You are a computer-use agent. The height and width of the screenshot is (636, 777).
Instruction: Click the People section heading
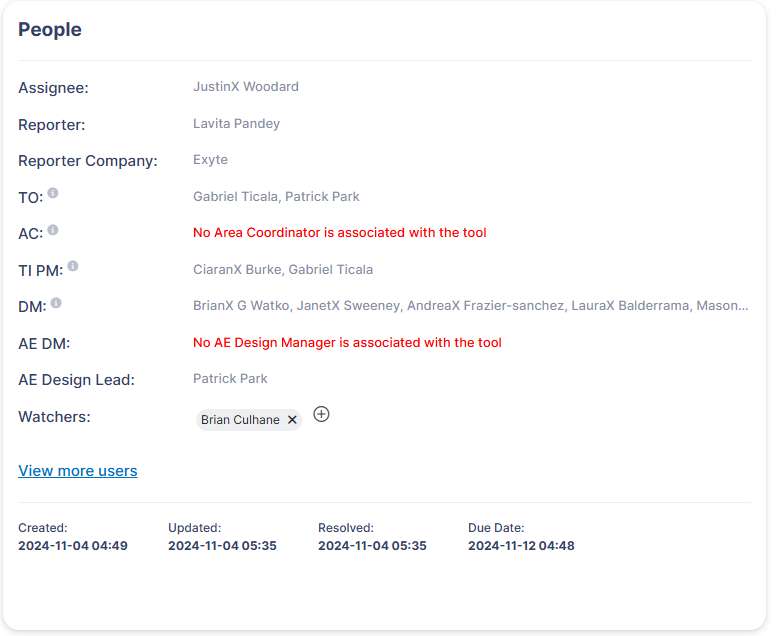[50, 30]
